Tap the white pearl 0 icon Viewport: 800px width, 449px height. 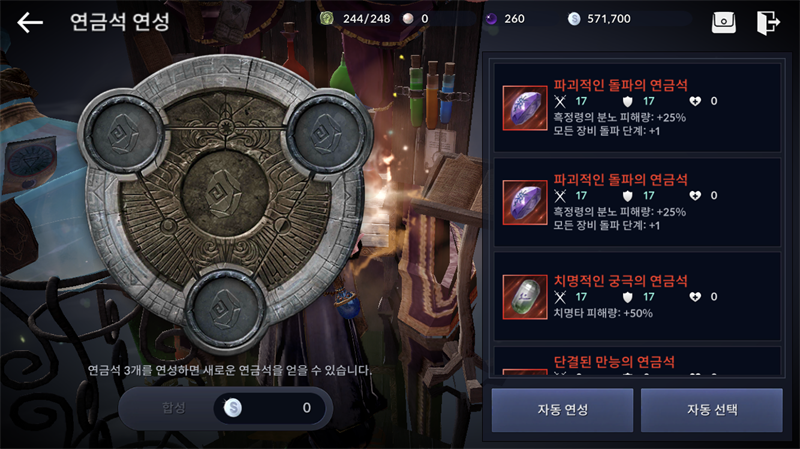pos(408,19)
